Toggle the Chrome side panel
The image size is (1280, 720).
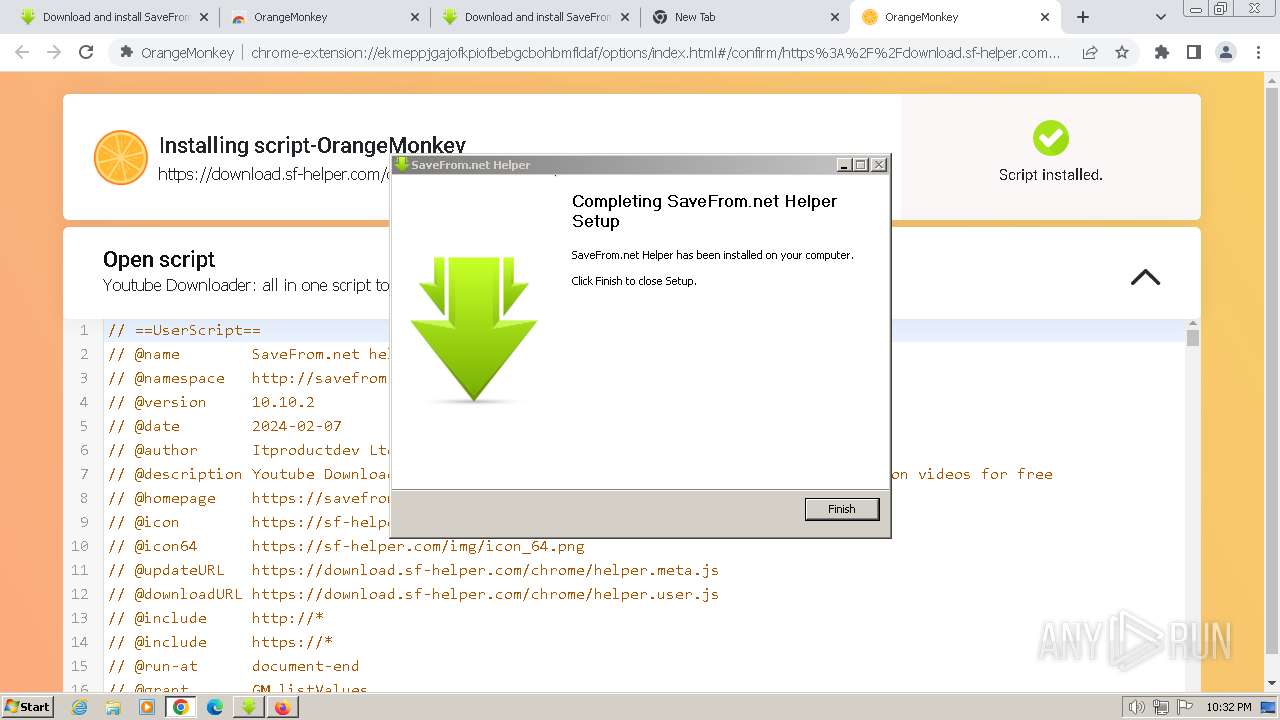pyautogui.click(x=1193, y=52)
